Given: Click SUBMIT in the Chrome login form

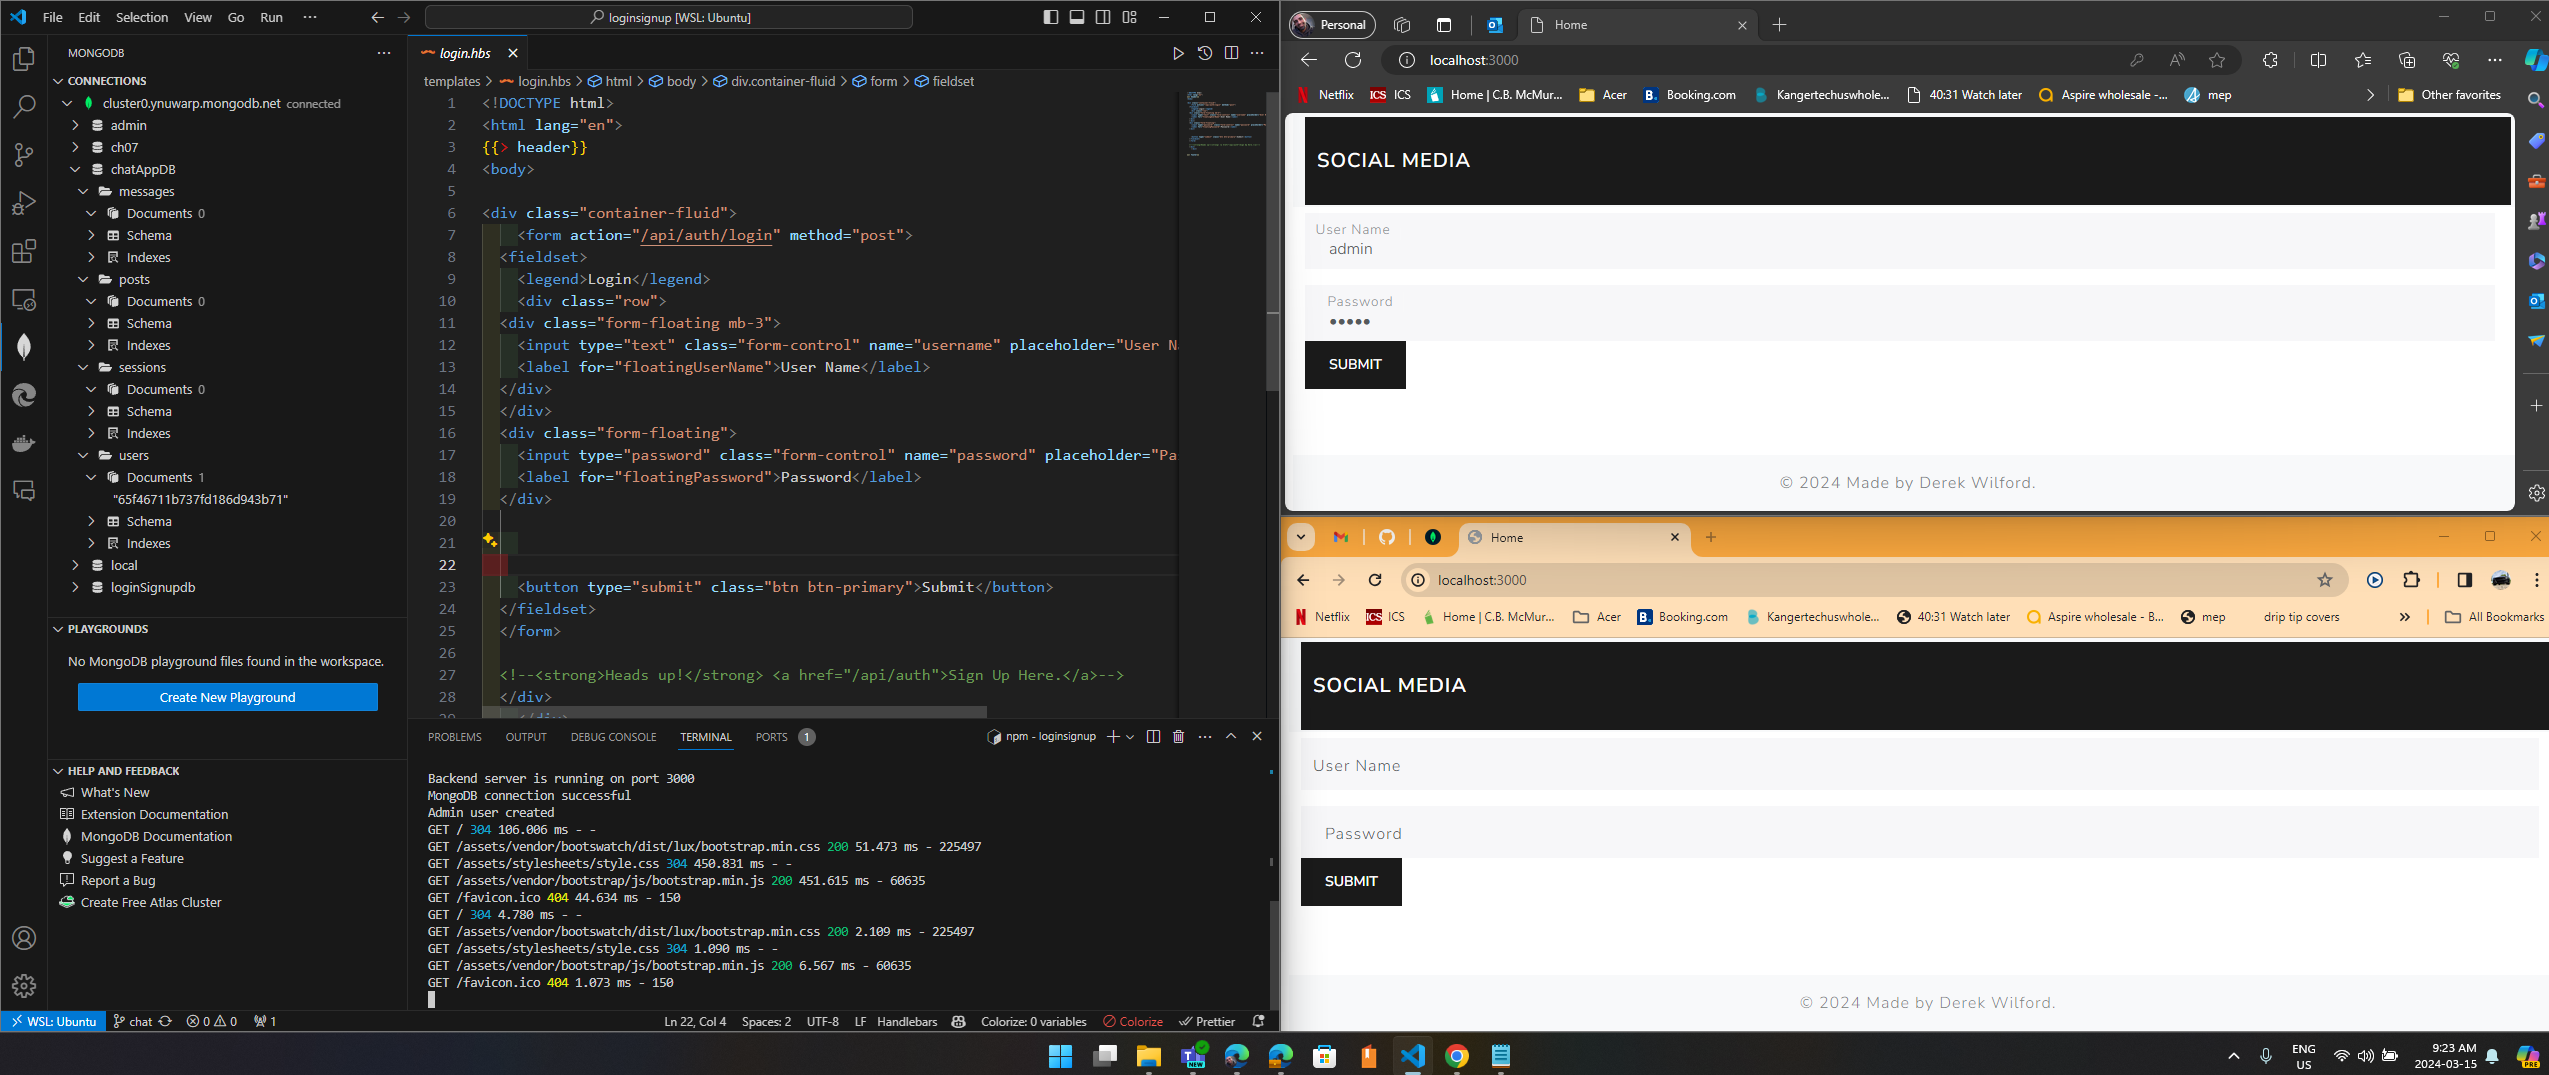Looking at the screenshot, I should pyautogui.click(x=1351, y=881).
